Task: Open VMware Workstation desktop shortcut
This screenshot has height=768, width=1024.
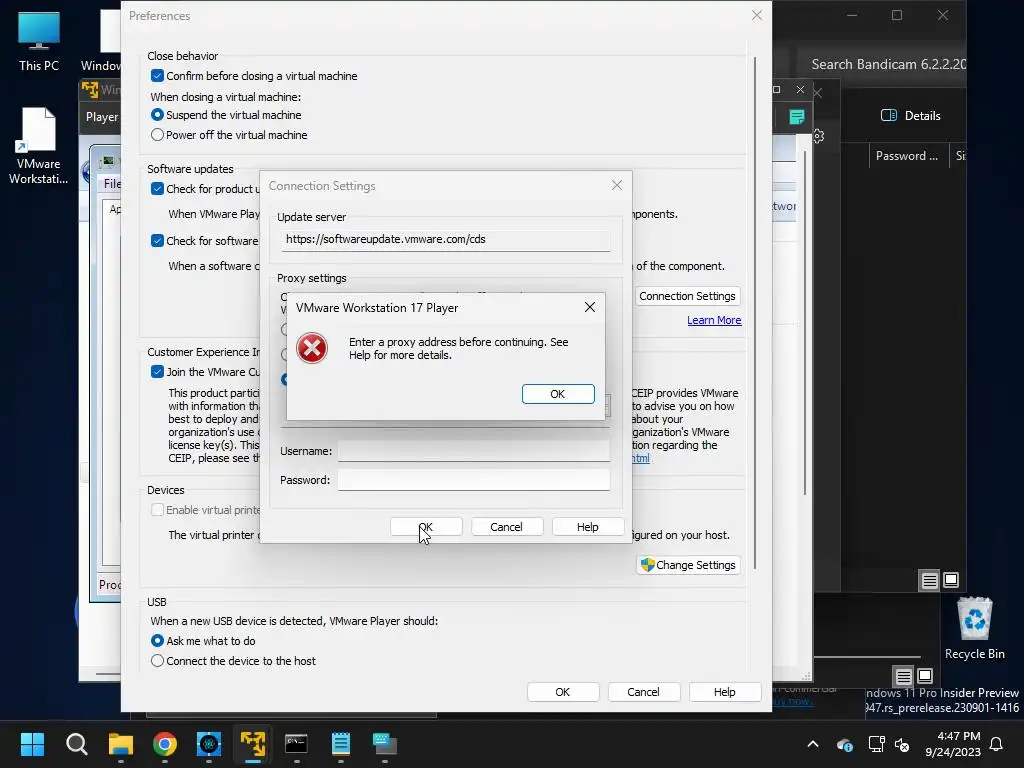Action: click(39, 146)
